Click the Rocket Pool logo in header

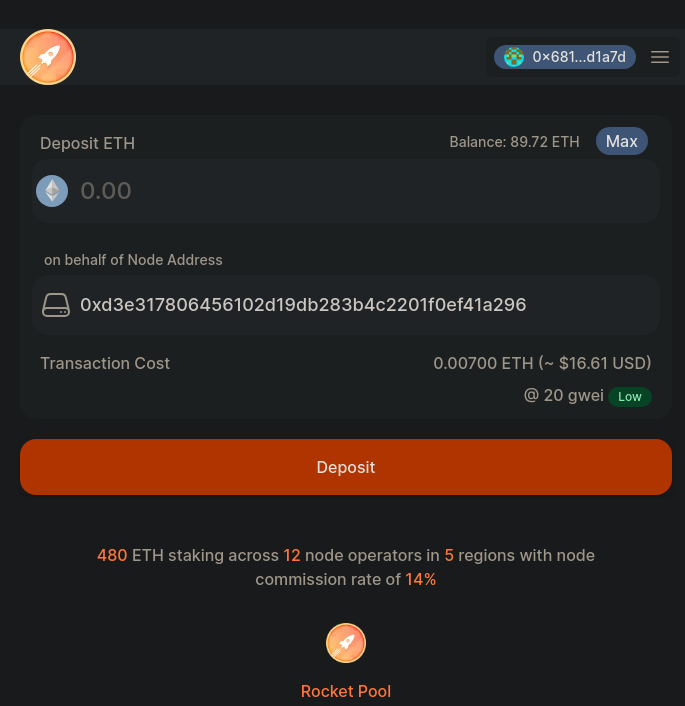48,57
